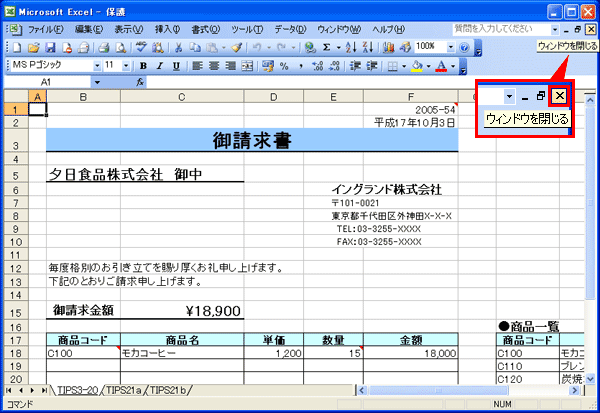The image size is (600, 413).
Task: Click the Sort Ascending A-Z icon
Action: 351,47
